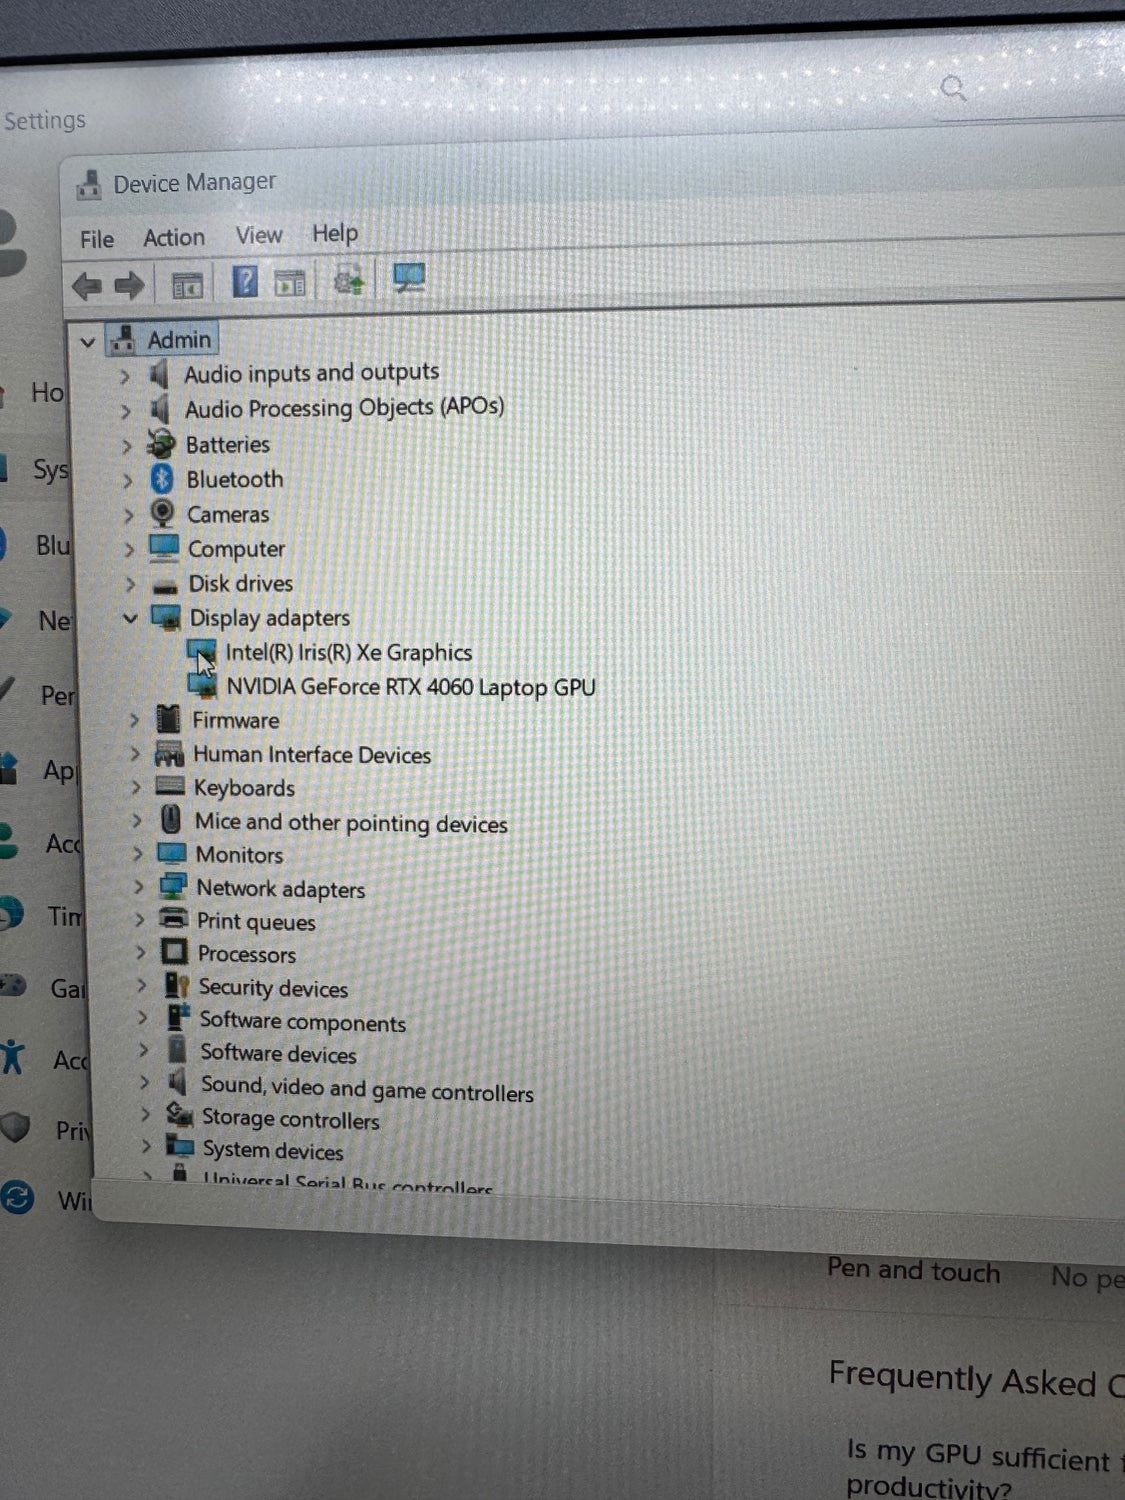The image size is (1125, 1500).
Task: Toggle the Show/Hide Console Tree icon
Action: tap(187, 285)
